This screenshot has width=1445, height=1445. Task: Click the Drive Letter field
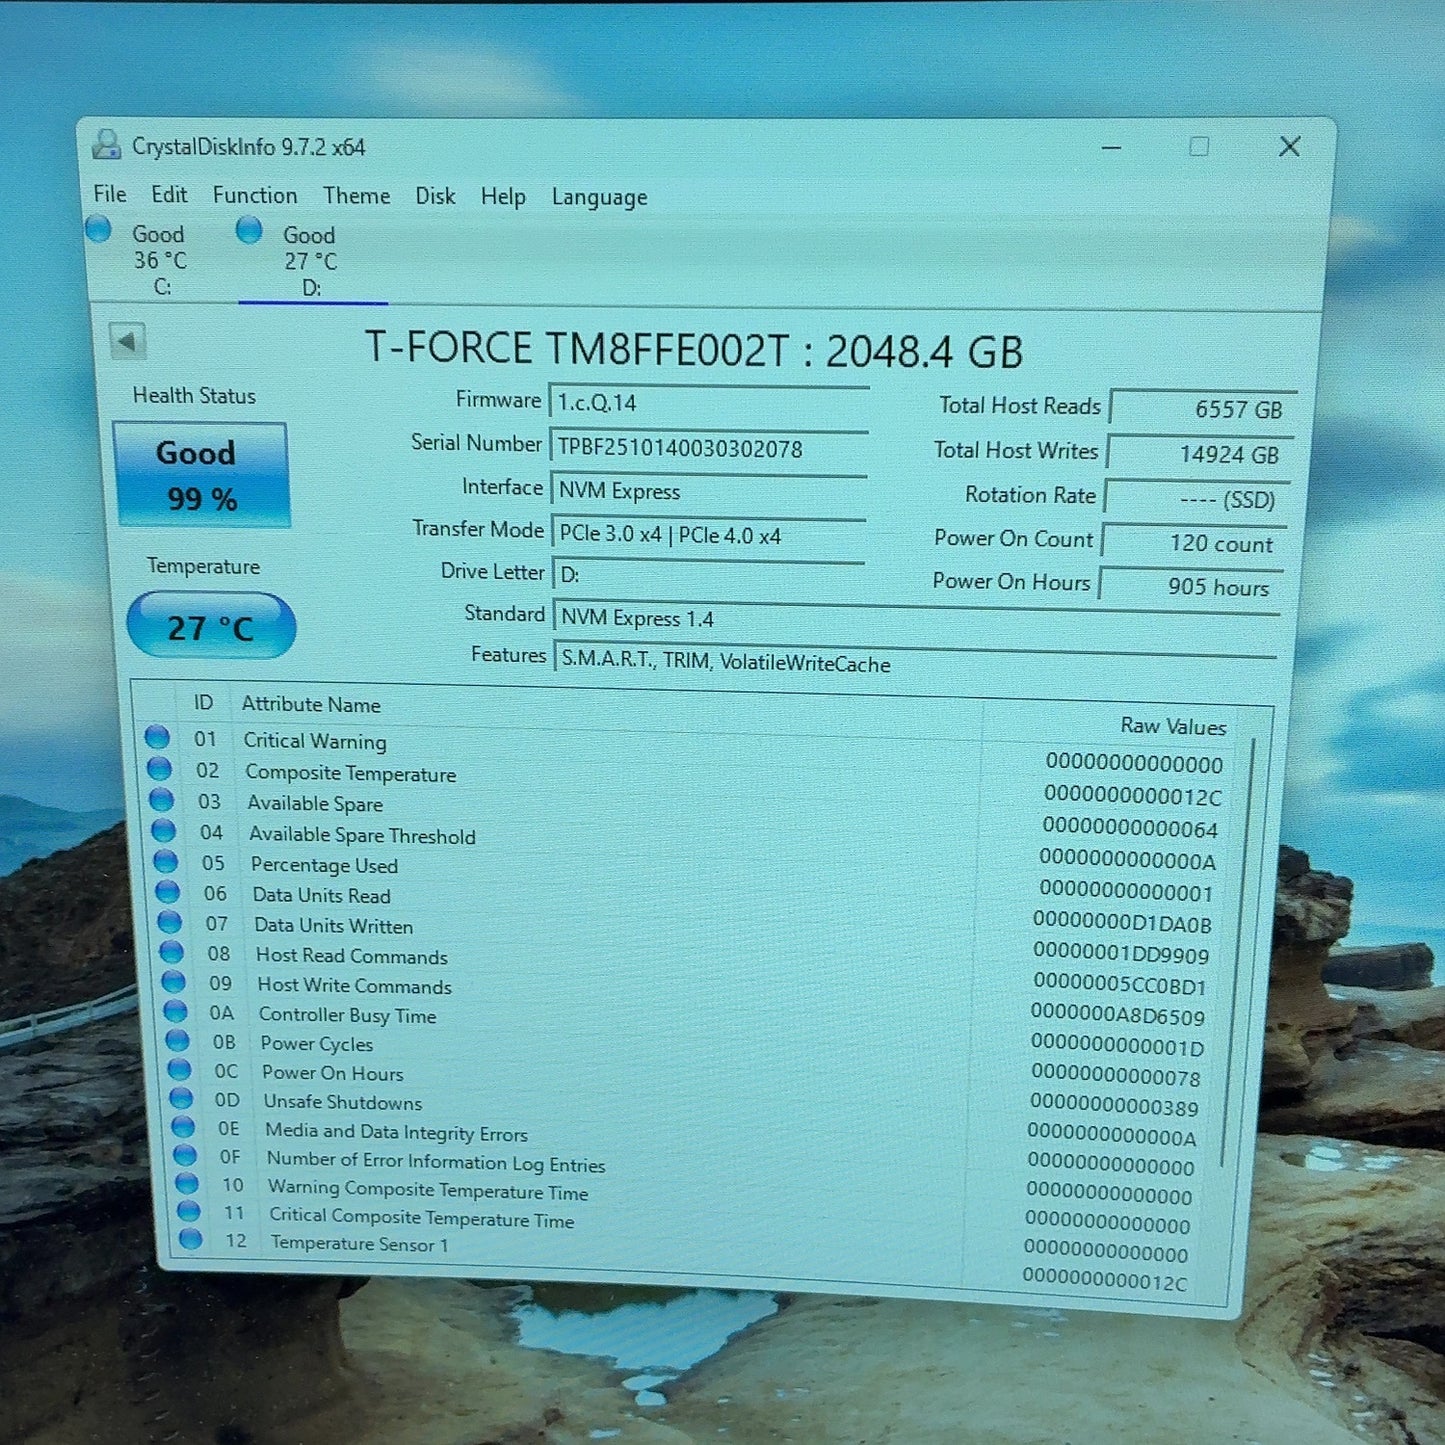tap(709, 575)
